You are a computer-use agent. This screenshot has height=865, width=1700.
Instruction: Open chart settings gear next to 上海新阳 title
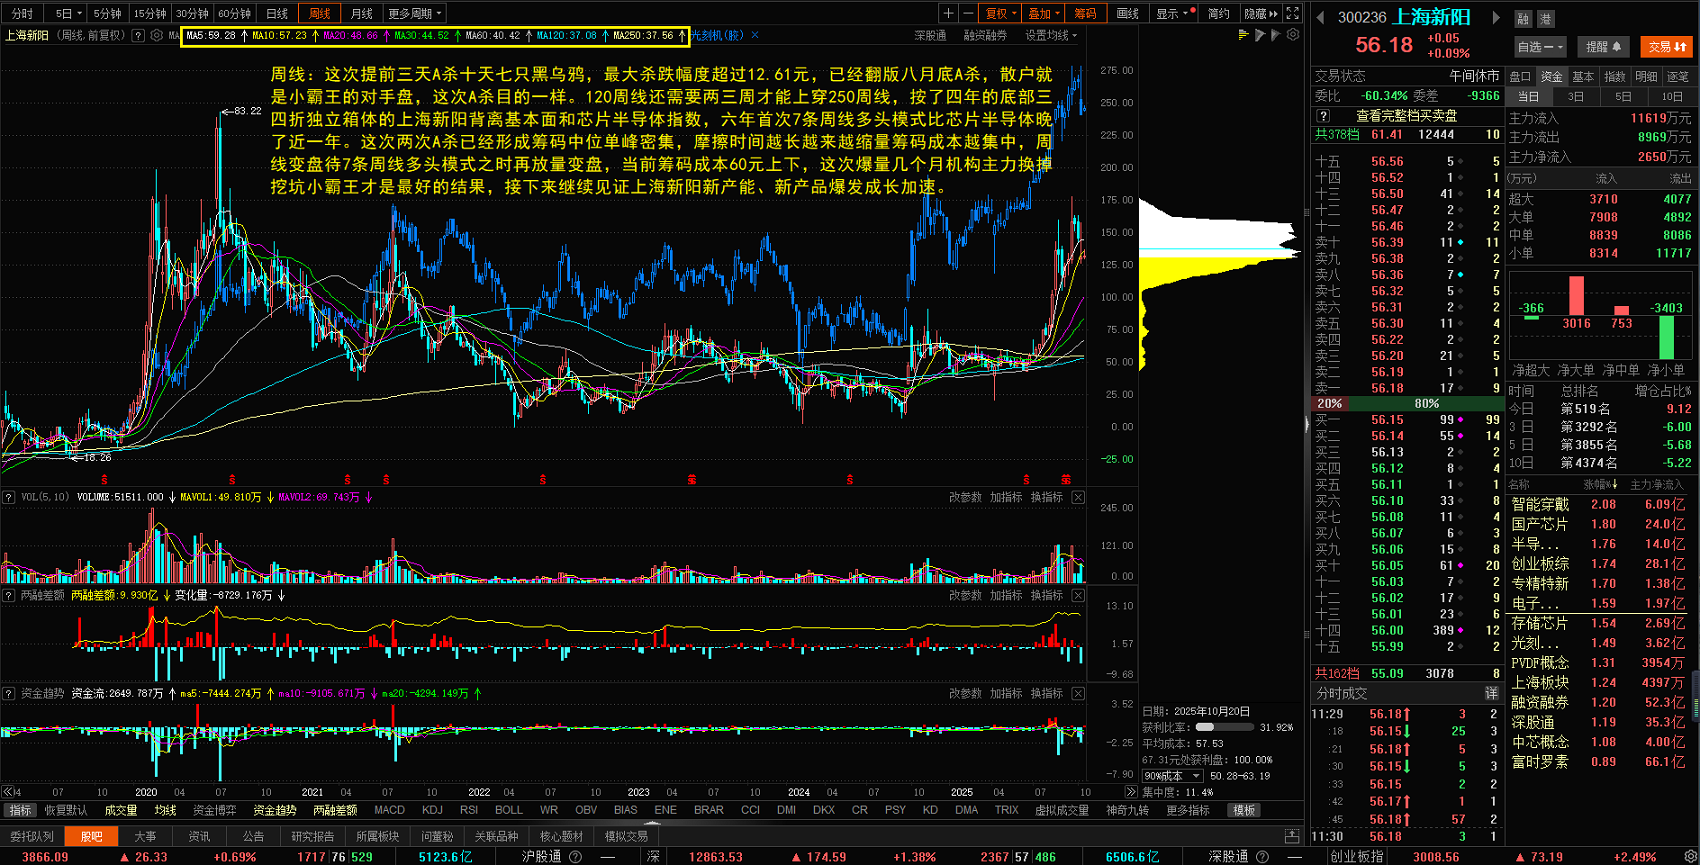[x=157, y=35]
